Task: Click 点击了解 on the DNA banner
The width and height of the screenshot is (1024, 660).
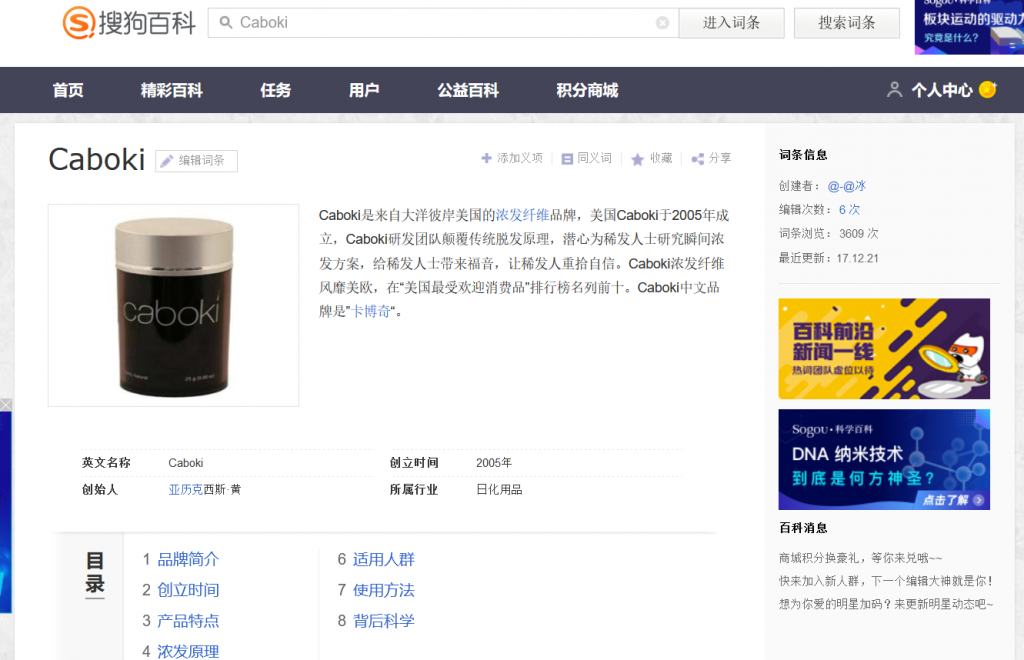Action: pyautogui.click(x=953, y=500)
